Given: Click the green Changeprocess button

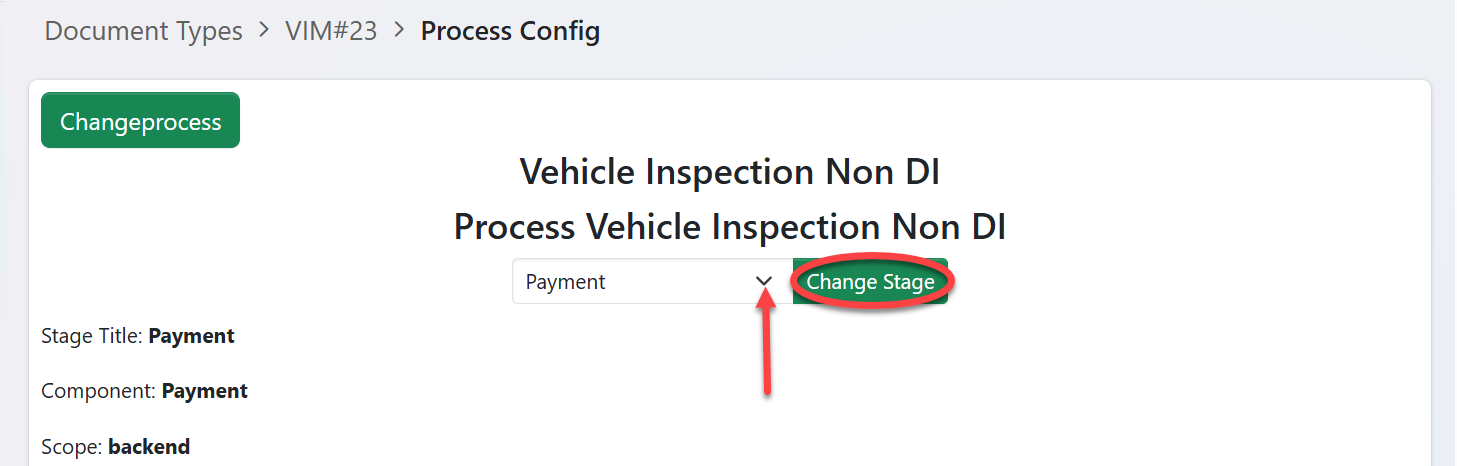Looking at the screenshot, I should pyautogui.click(x=140, y=121).
